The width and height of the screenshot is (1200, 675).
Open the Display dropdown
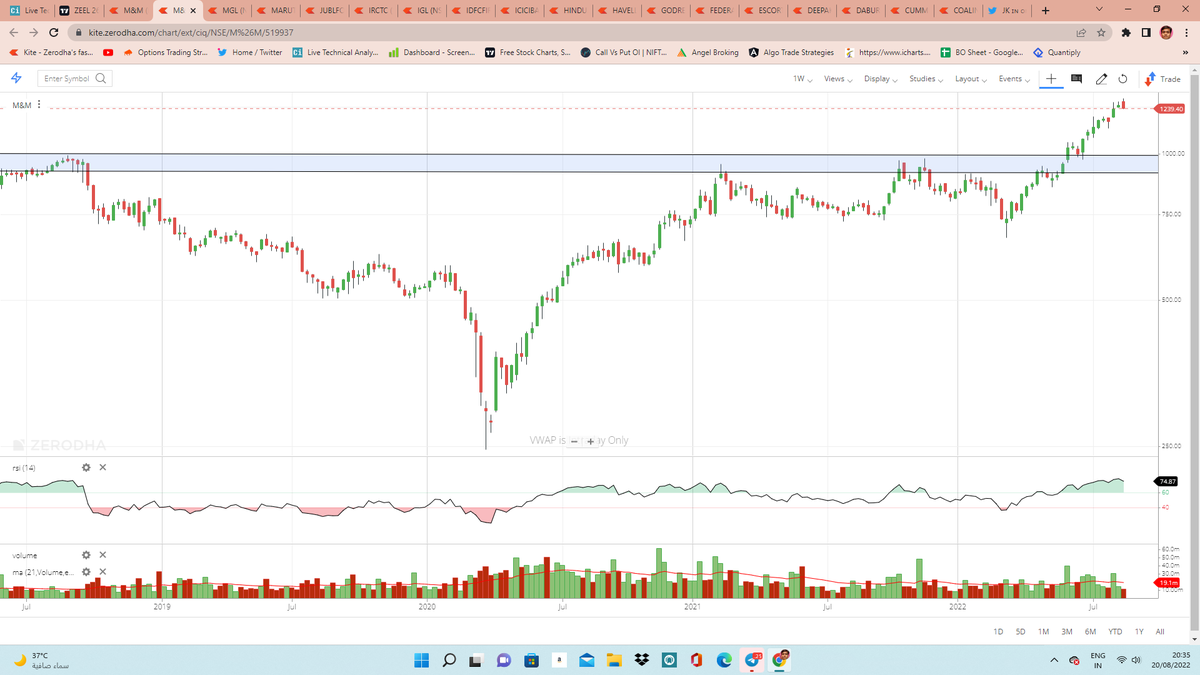coord(881,78)
